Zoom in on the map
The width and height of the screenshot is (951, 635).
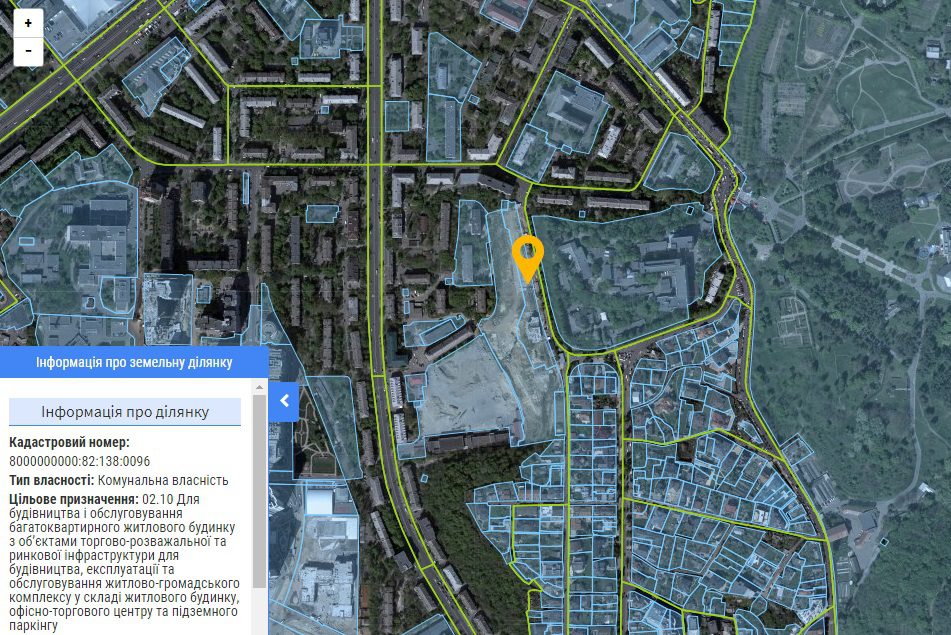[28, 22]
